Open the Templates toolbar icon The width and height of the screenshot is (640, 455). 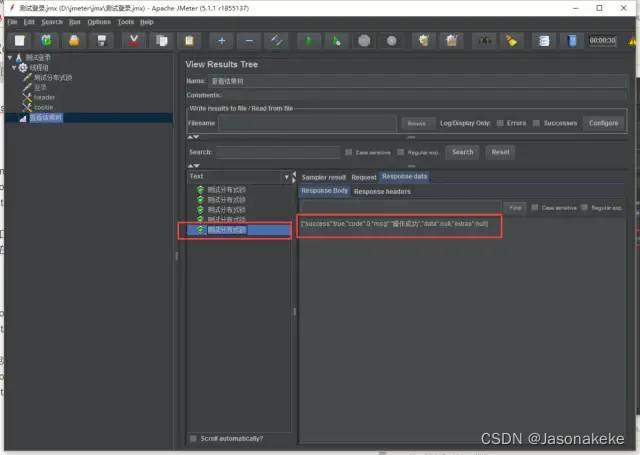47,40
